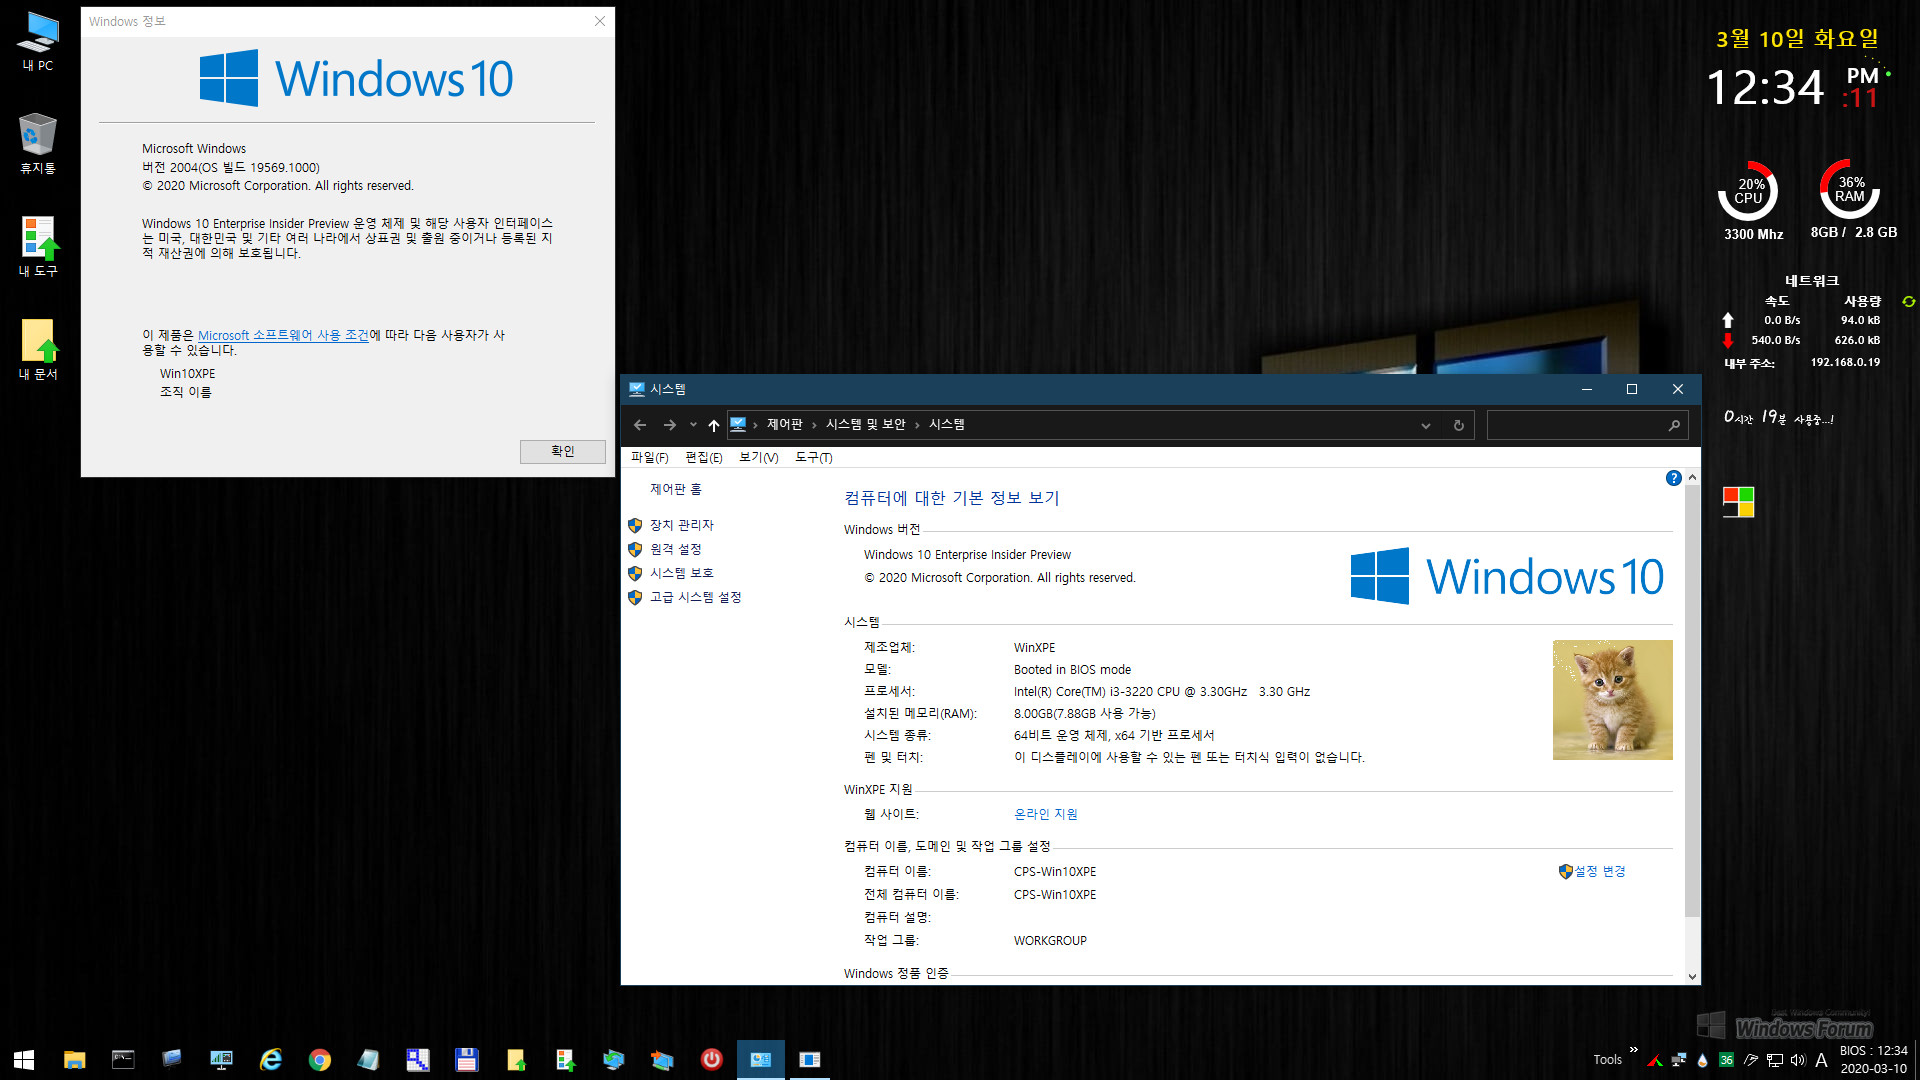Click the network widget refresh icon

[1908, 301]
